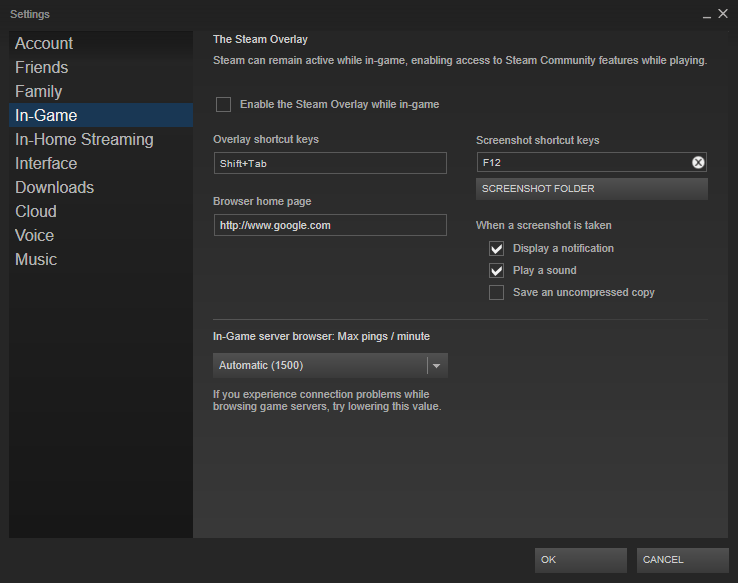Check Save an uncompressed copy
The image size is (738, 583).
click(497, 292)
